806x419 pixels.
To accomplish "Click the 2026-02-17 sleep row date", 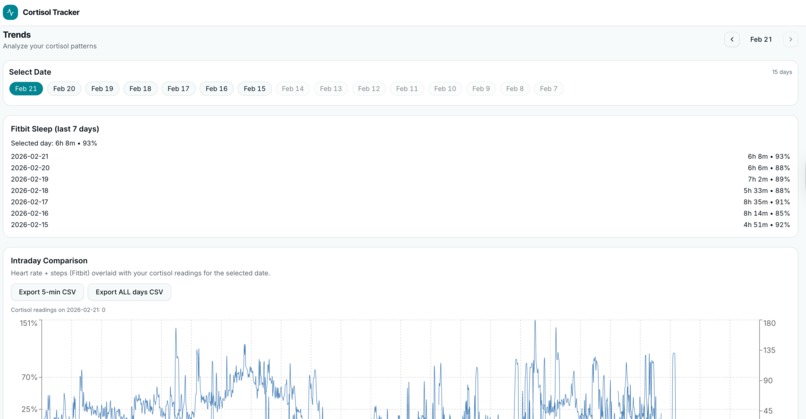I will 29,202.
